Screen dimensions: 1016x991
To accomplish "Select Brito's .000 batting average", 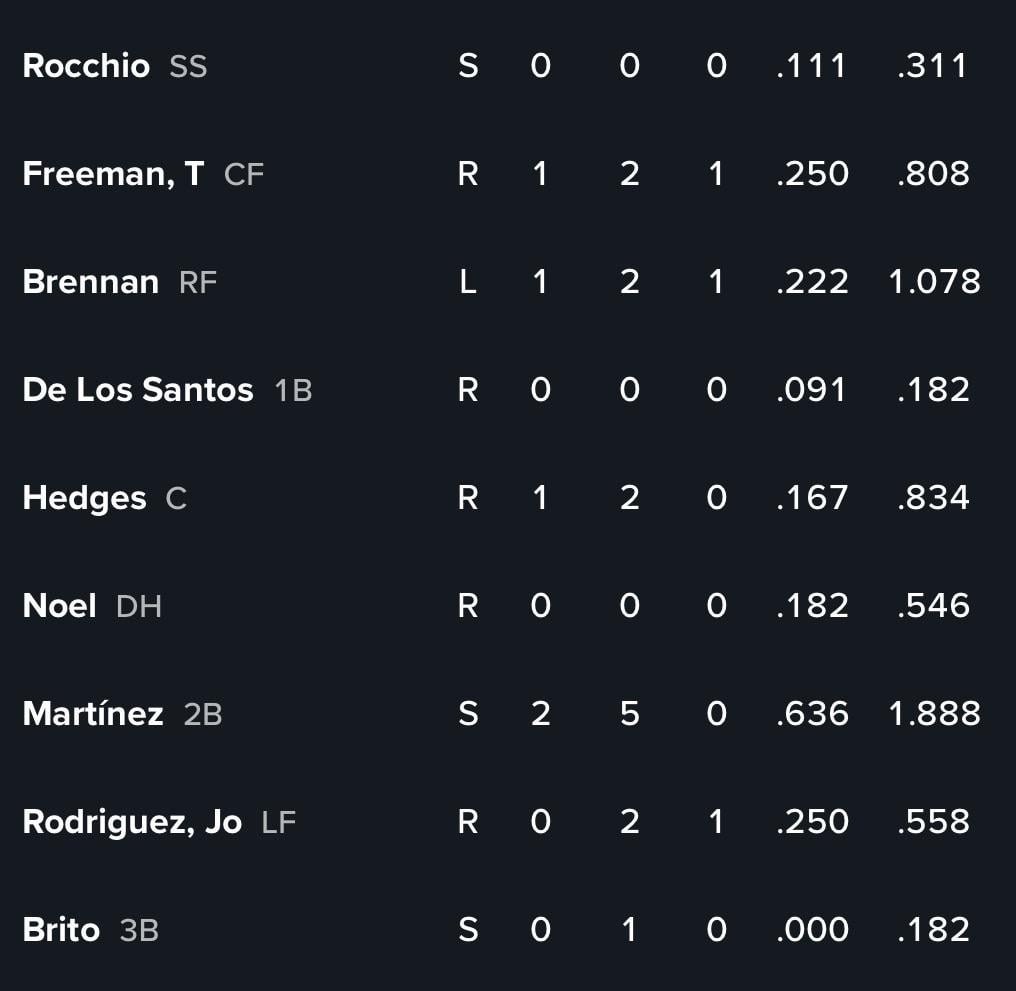I will tap(813, 929).
